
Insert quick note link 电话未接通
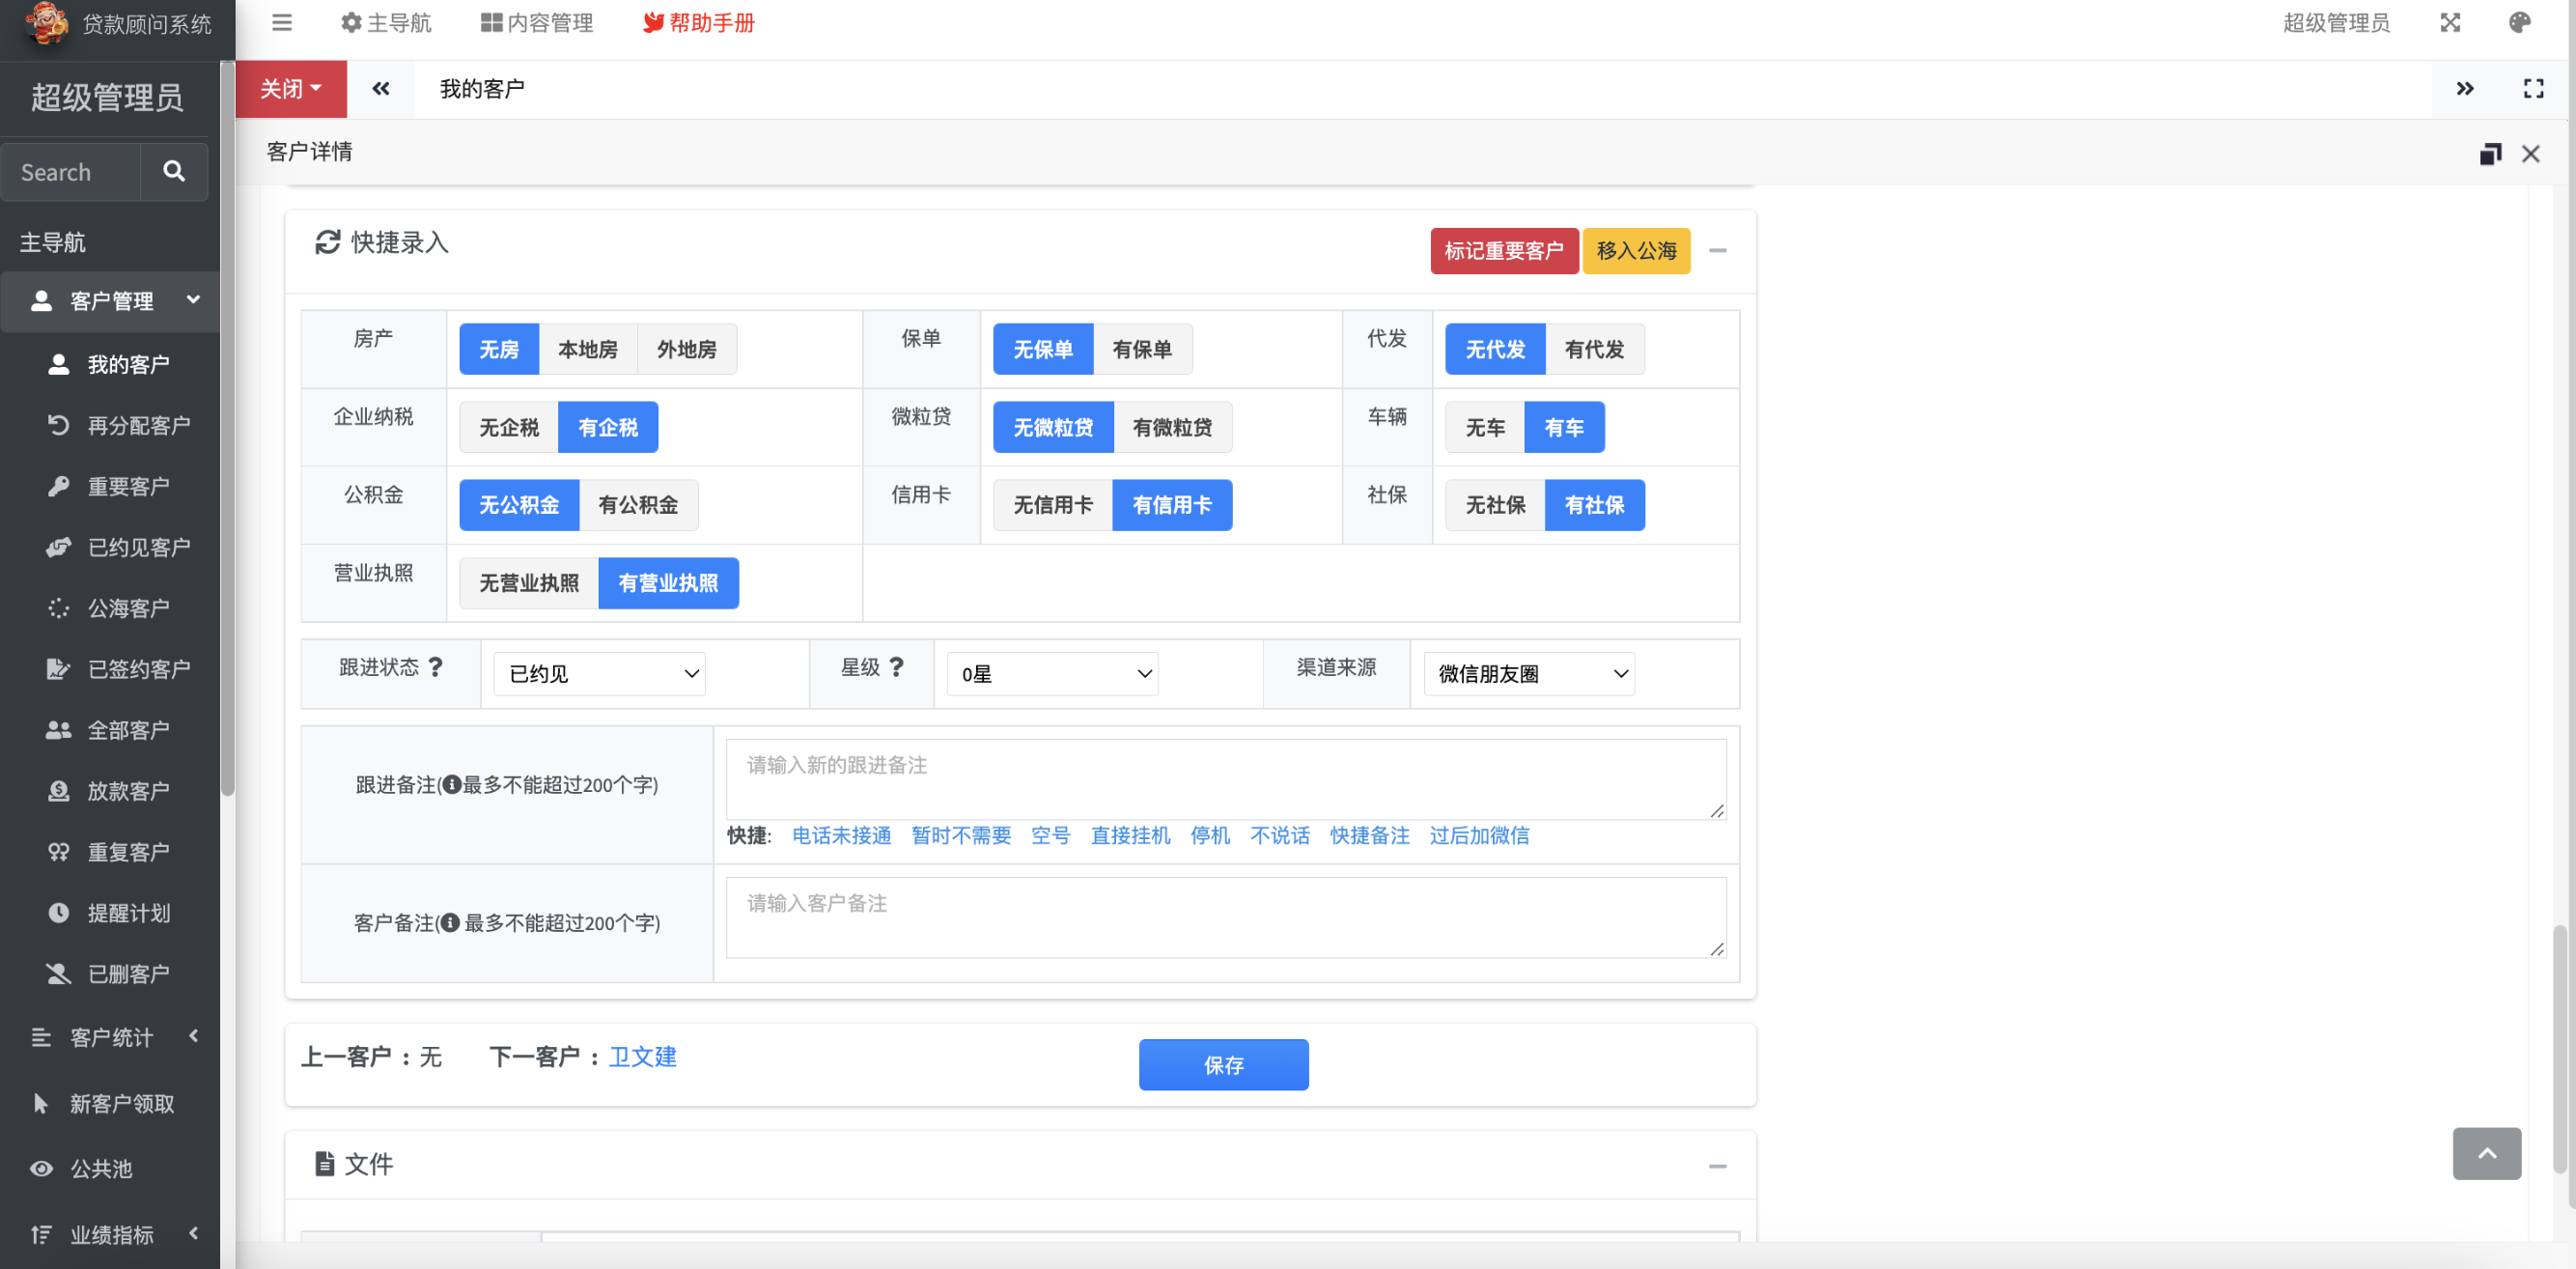[x=840, y=835]
